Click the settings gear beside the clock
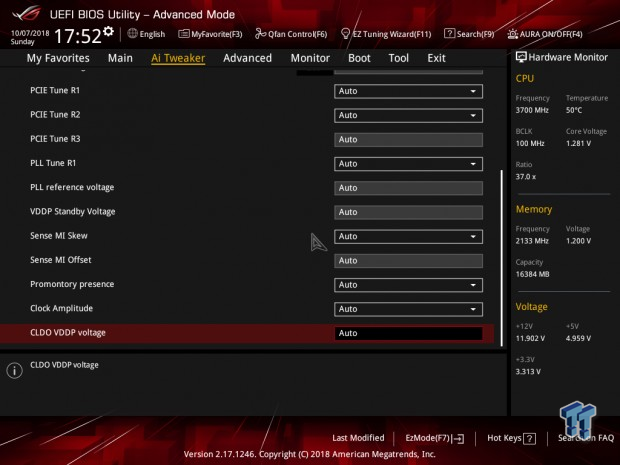 tap(108, 31)
